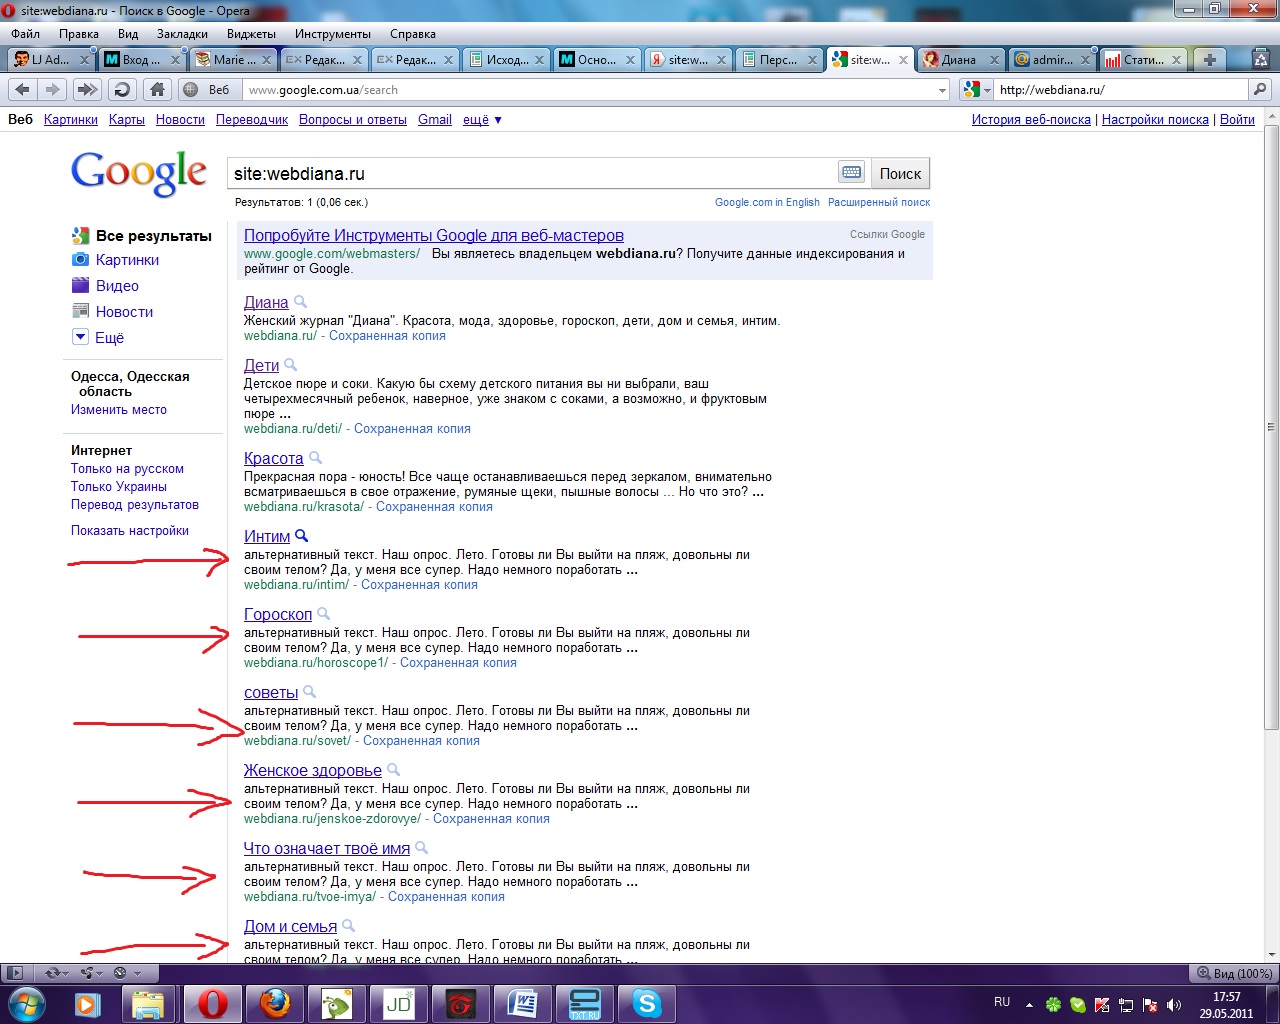Click the Войти sign-in link
This screenshot has width=1280, height=1024.
click(1237, 120)
